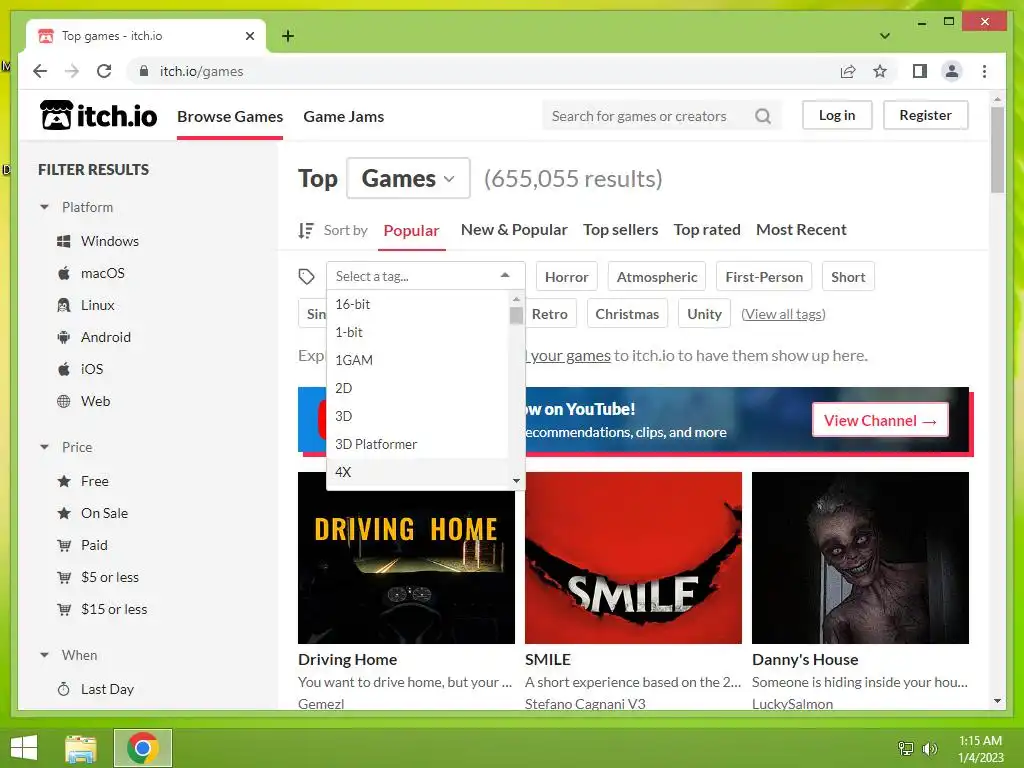Click the browser forward arrow
This screenshot has height=768, width=1024.
click(x=72, y=71)
